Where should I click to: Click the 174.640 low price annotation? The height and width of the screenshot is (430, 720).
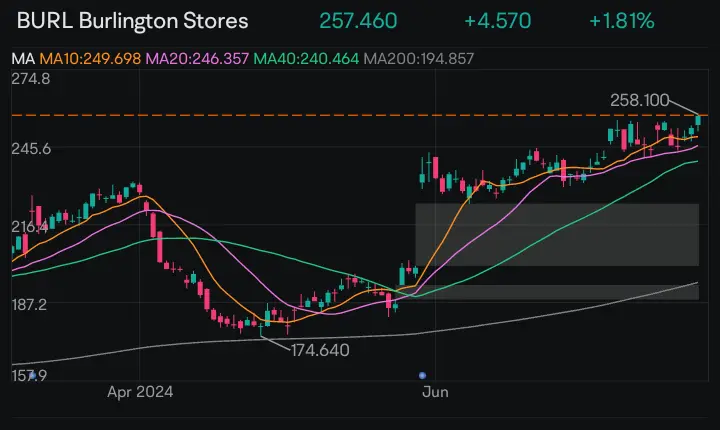pos(320,351)
